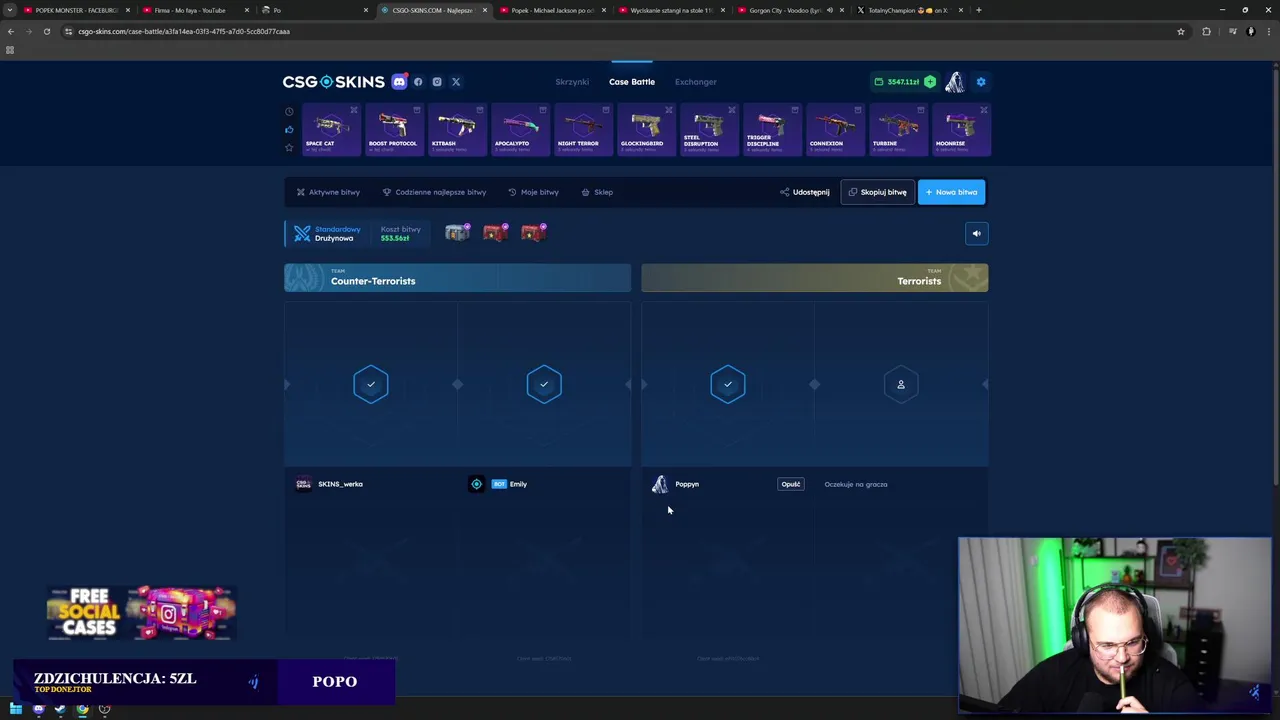Open Windows Start menu

[x=16, y=709]
